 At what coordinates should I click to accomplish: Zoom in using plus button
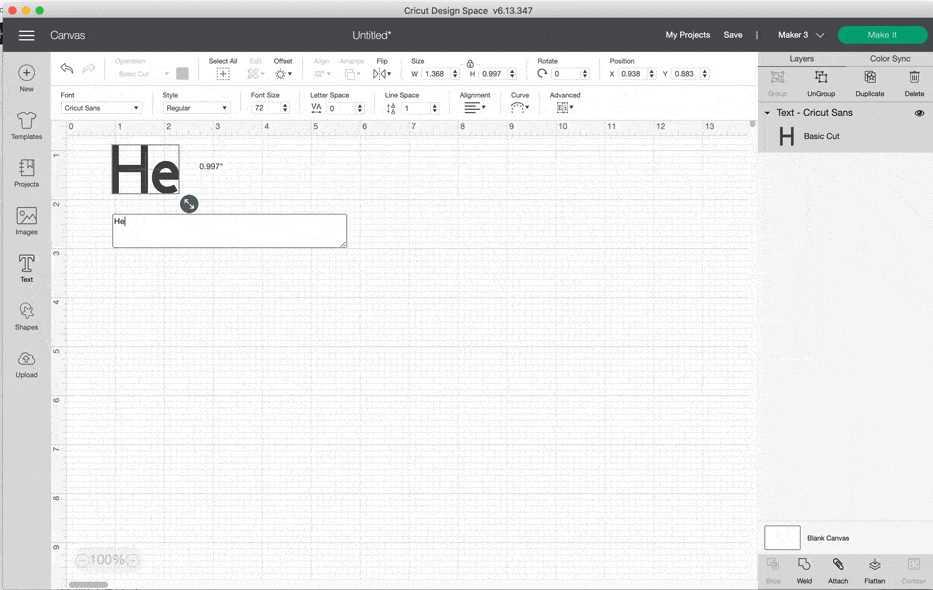point(133,560)
